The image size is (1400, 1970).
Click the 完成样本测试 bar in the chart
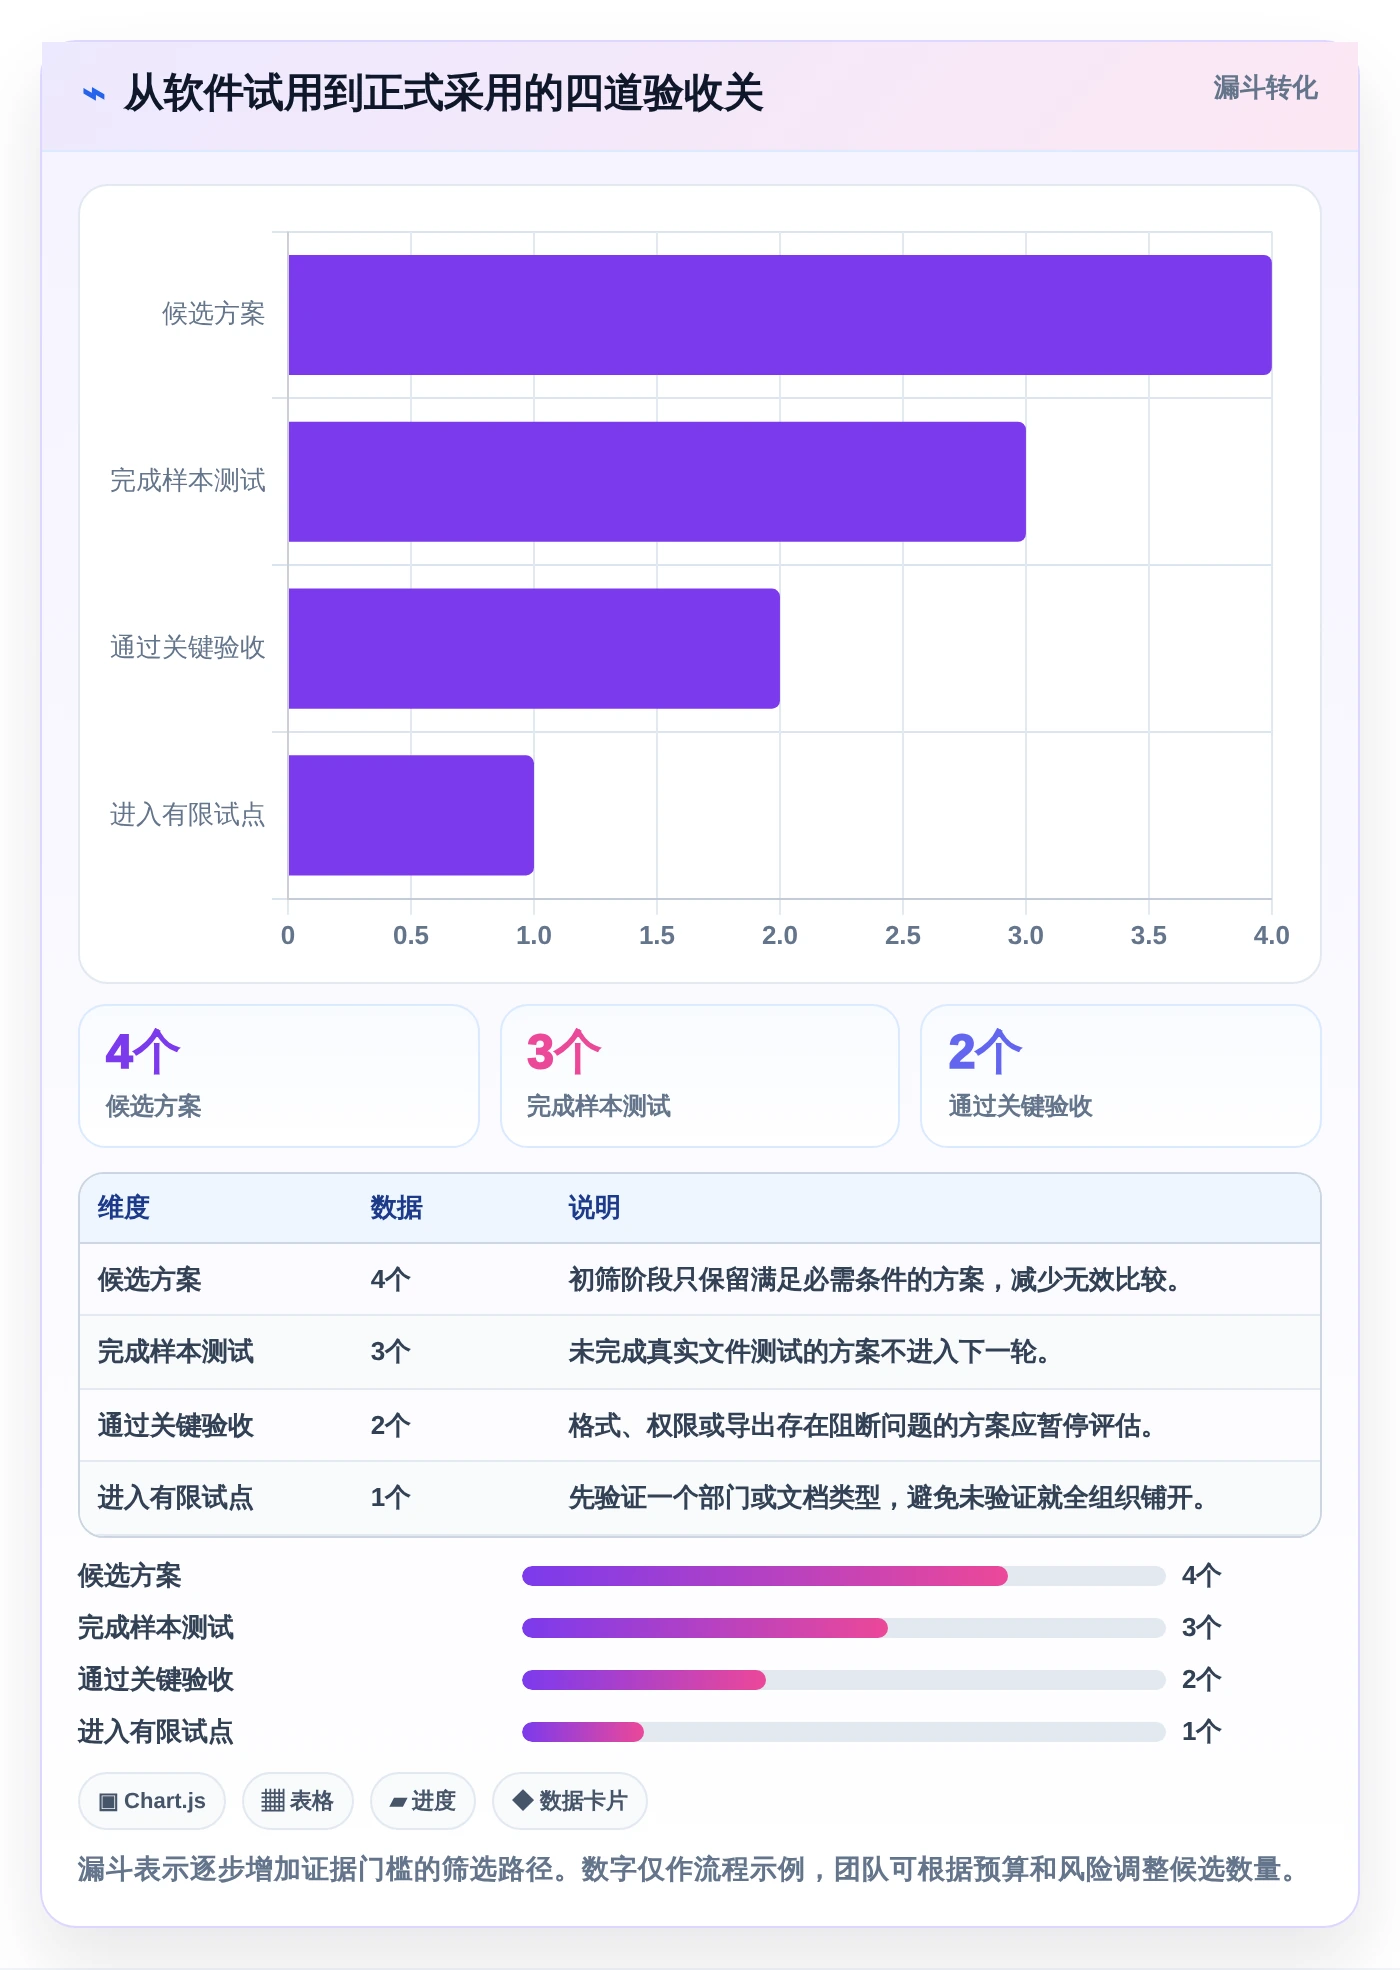[657, 482]
